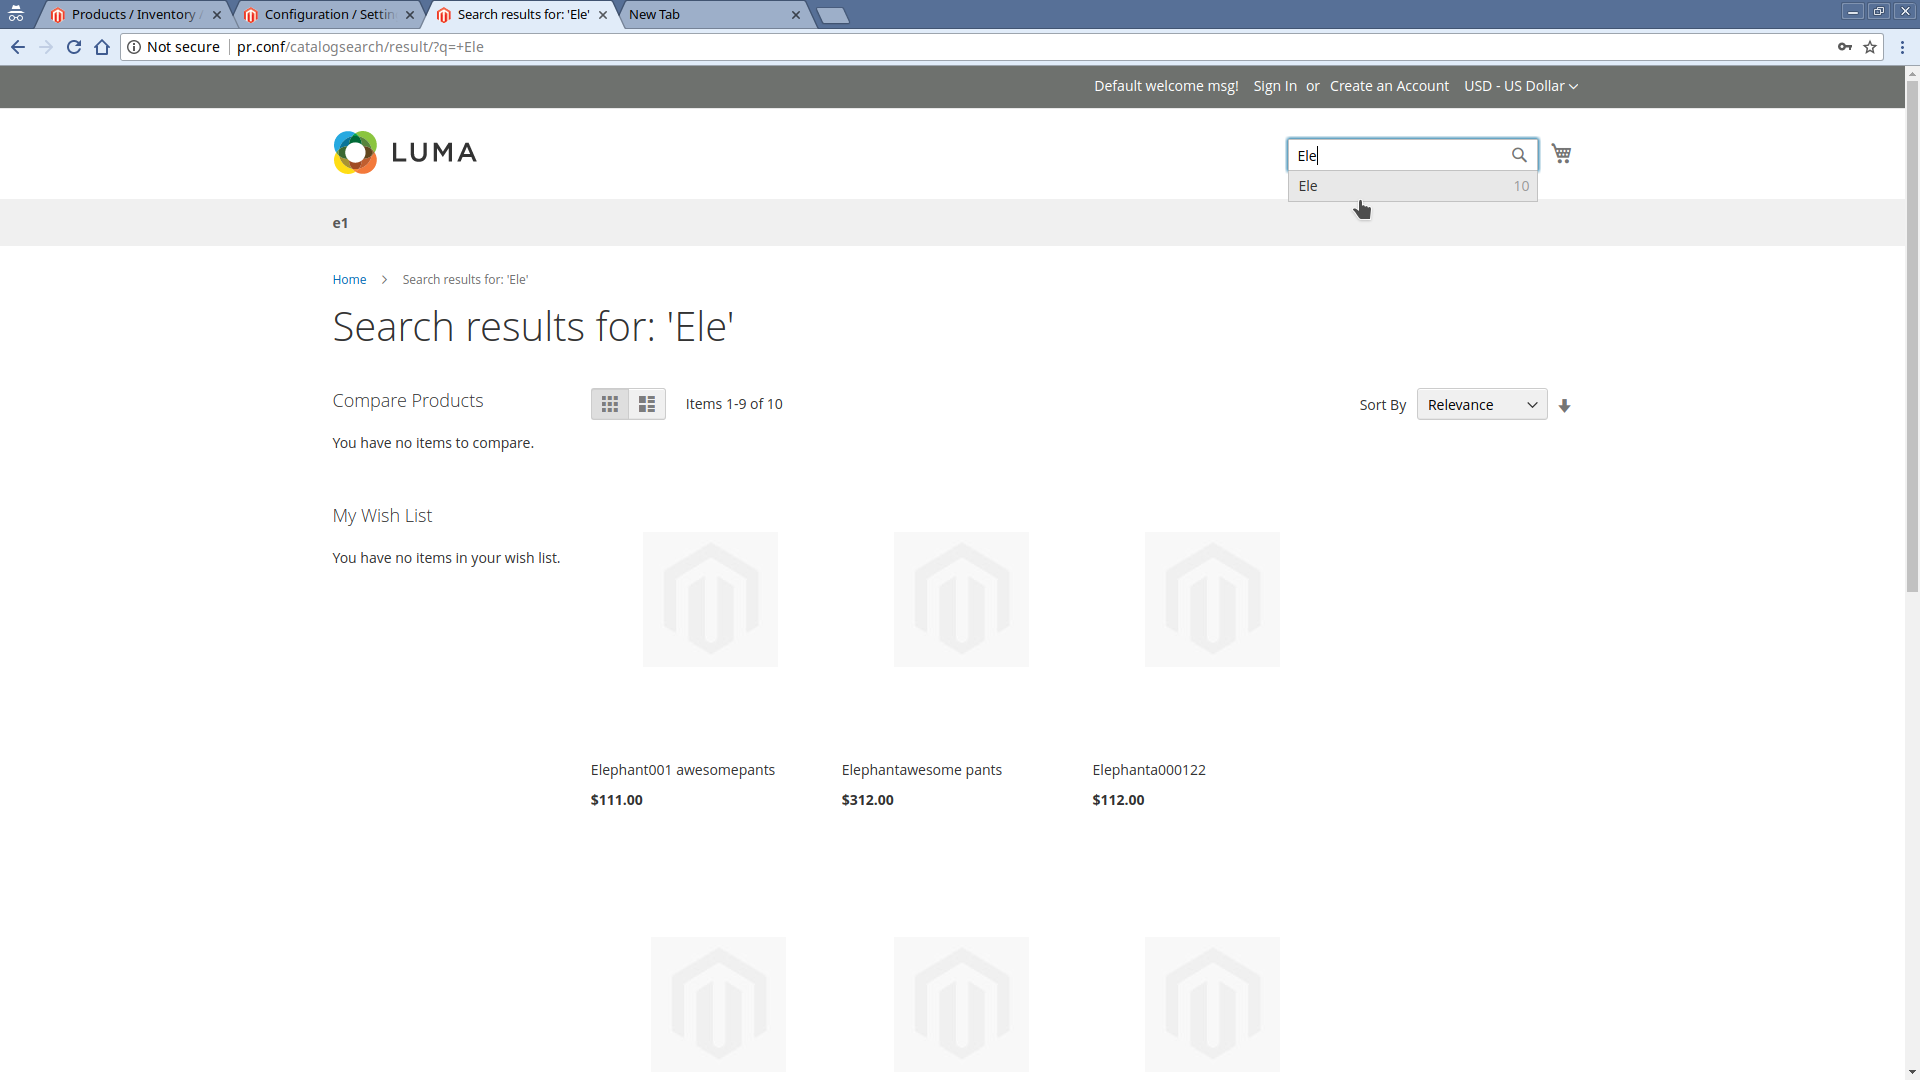Click the search magnifier icon
This screenshot has width=1920, height=1080.
point(1519,155)
